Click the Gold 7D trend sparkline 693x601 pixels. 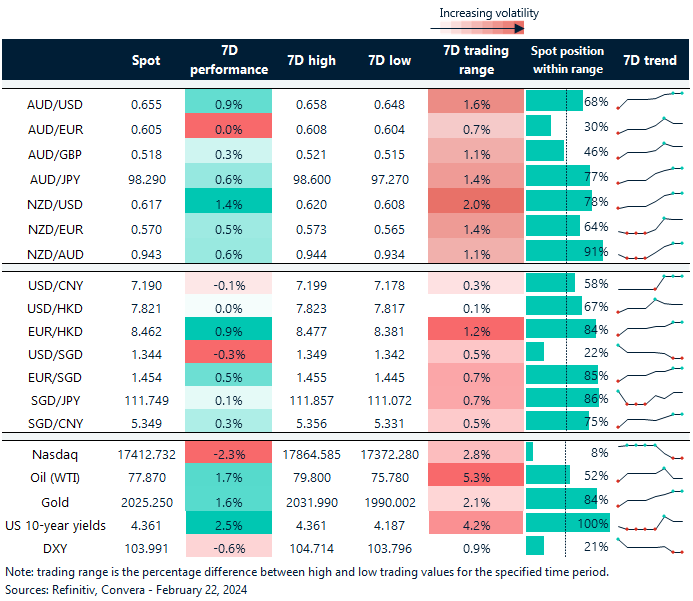pyautogui.click(x=650, y=499)
